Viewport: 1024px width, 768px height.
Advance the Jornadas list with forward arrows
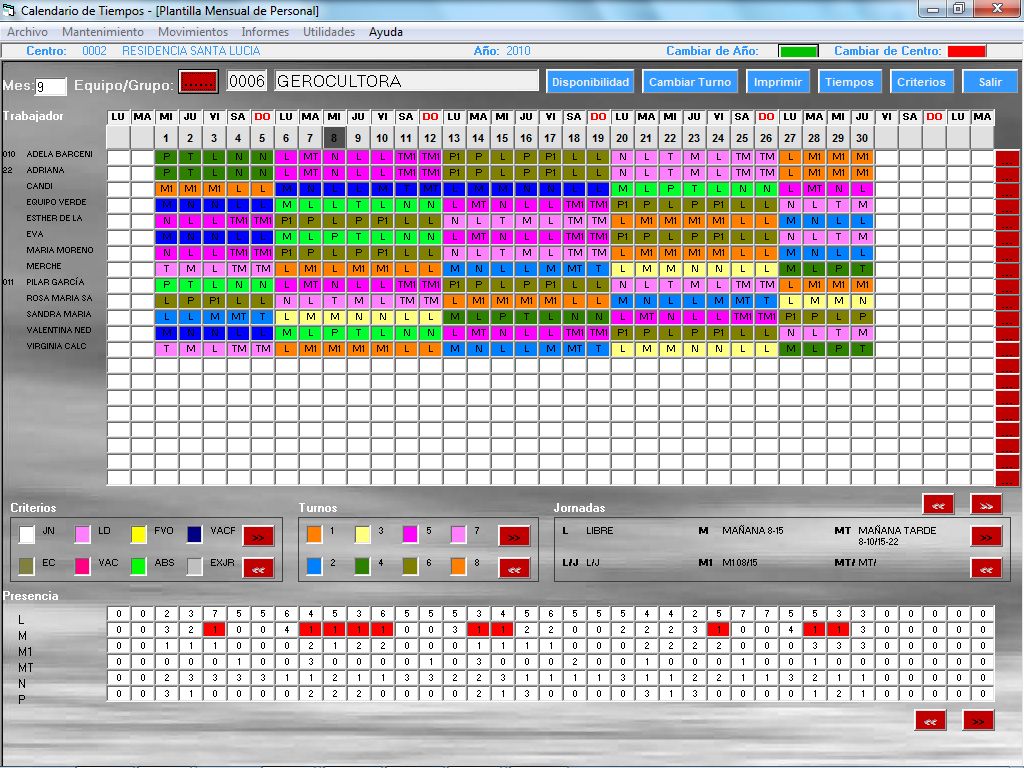click(x=986, y=536)
